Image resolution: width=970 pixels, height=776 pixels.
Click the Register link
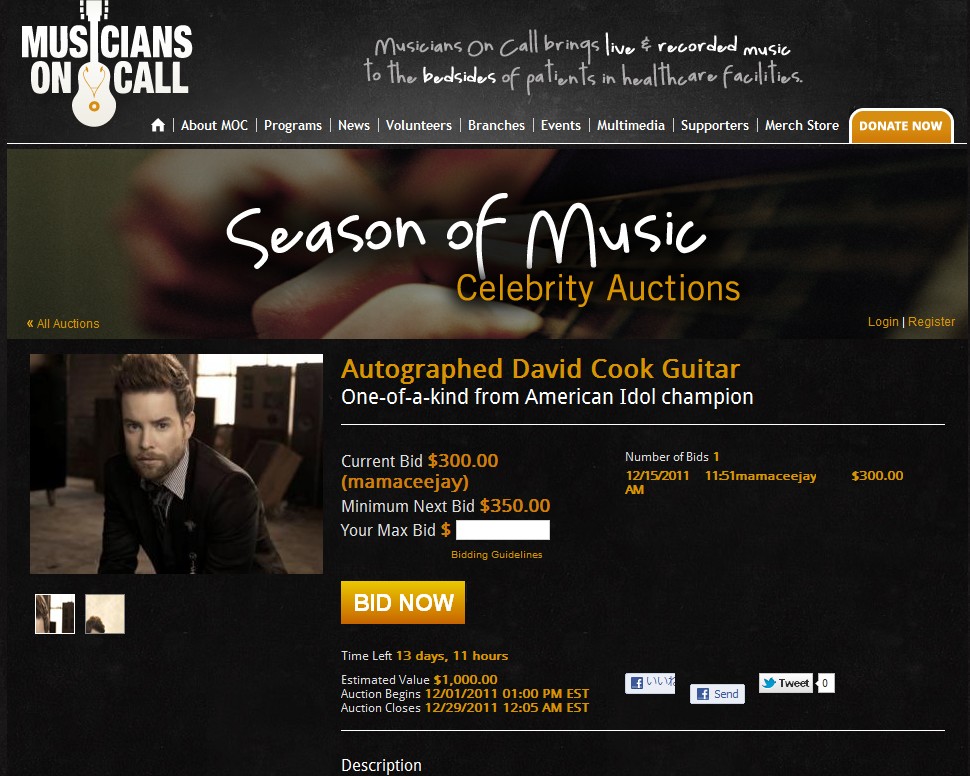931,322
